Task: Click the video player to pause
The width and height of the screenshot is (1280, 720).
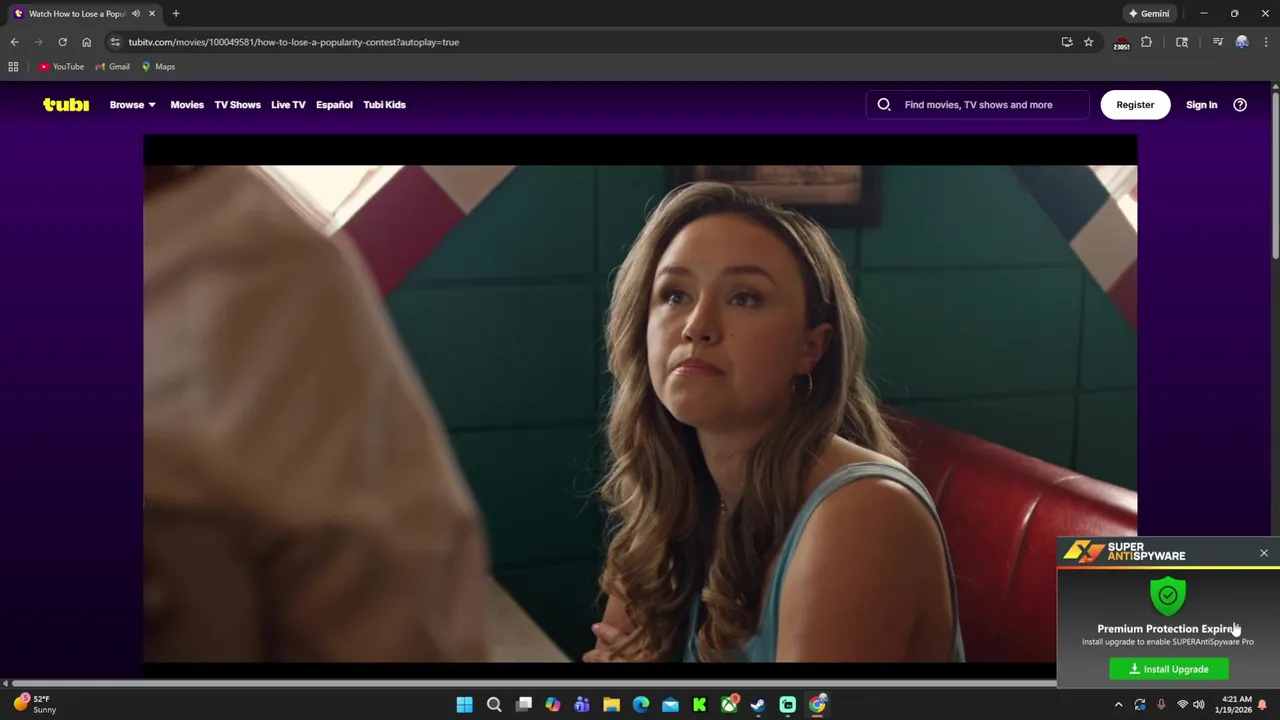Action: coord(640,400)
